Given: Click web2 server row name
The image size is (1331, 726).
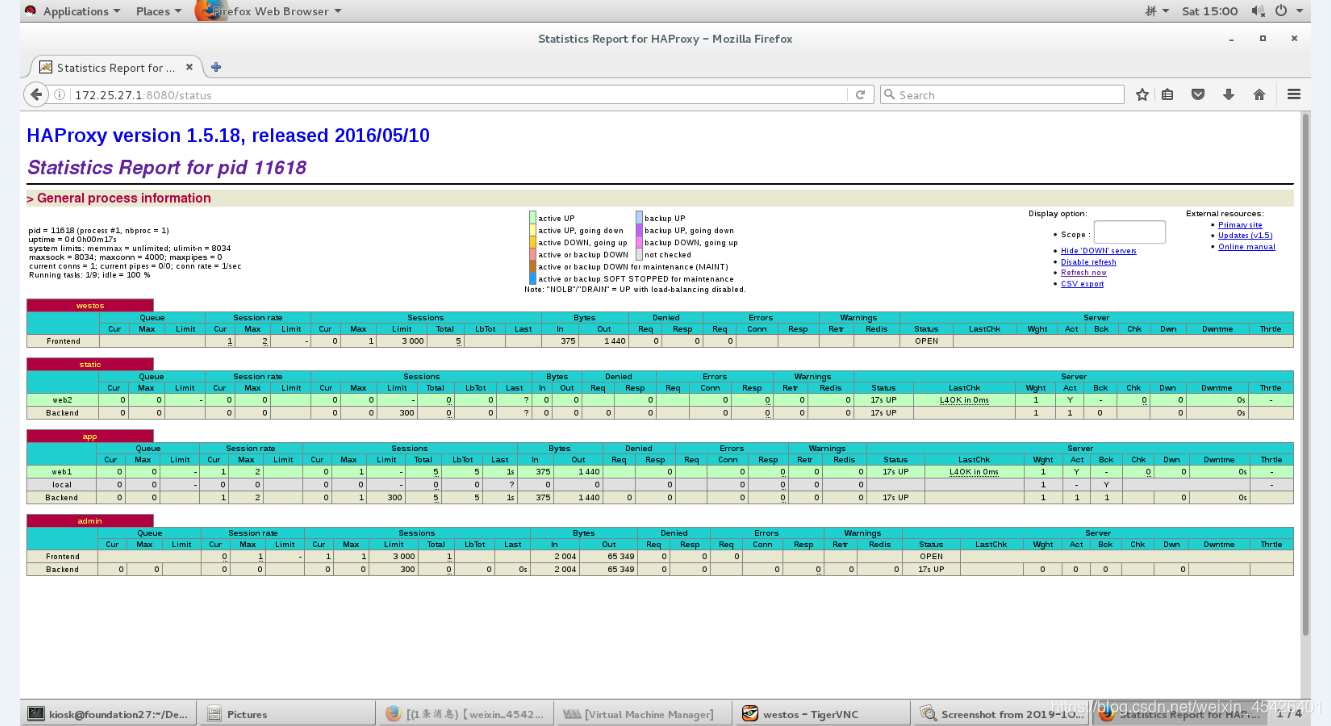Looking at the screenshot, I should tap(63, 400).
